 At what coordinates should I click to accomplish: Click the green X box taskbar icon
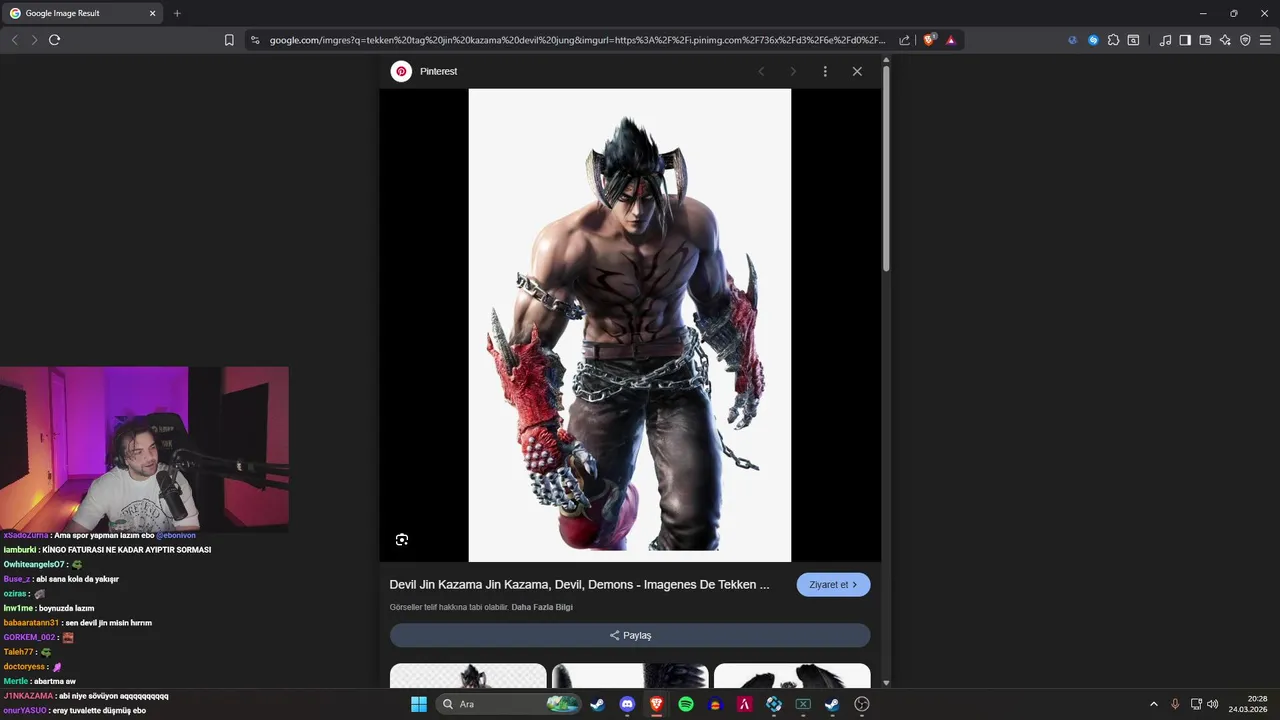coord(803,704)
